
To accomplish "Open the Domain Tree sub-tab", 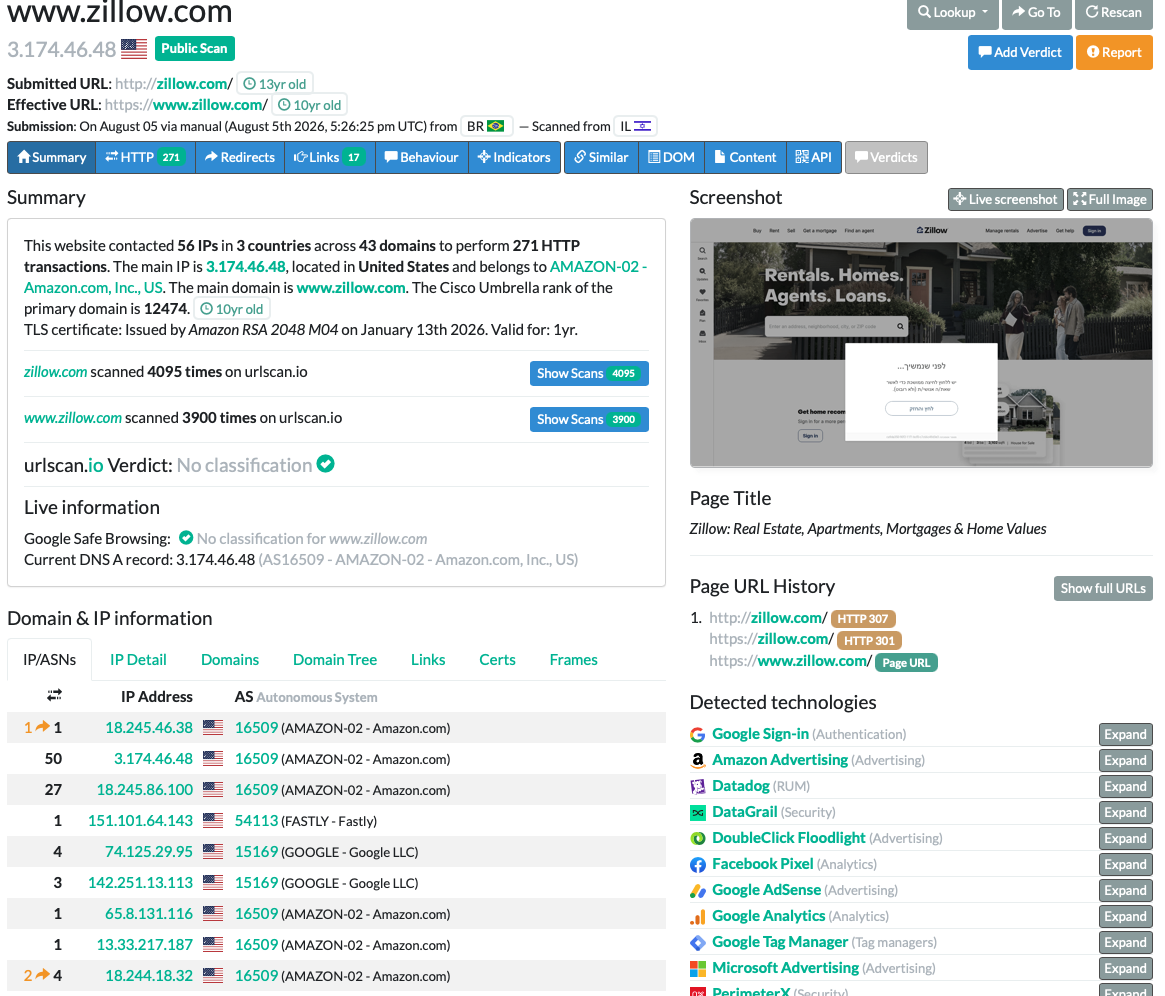I will coord(335,660).
